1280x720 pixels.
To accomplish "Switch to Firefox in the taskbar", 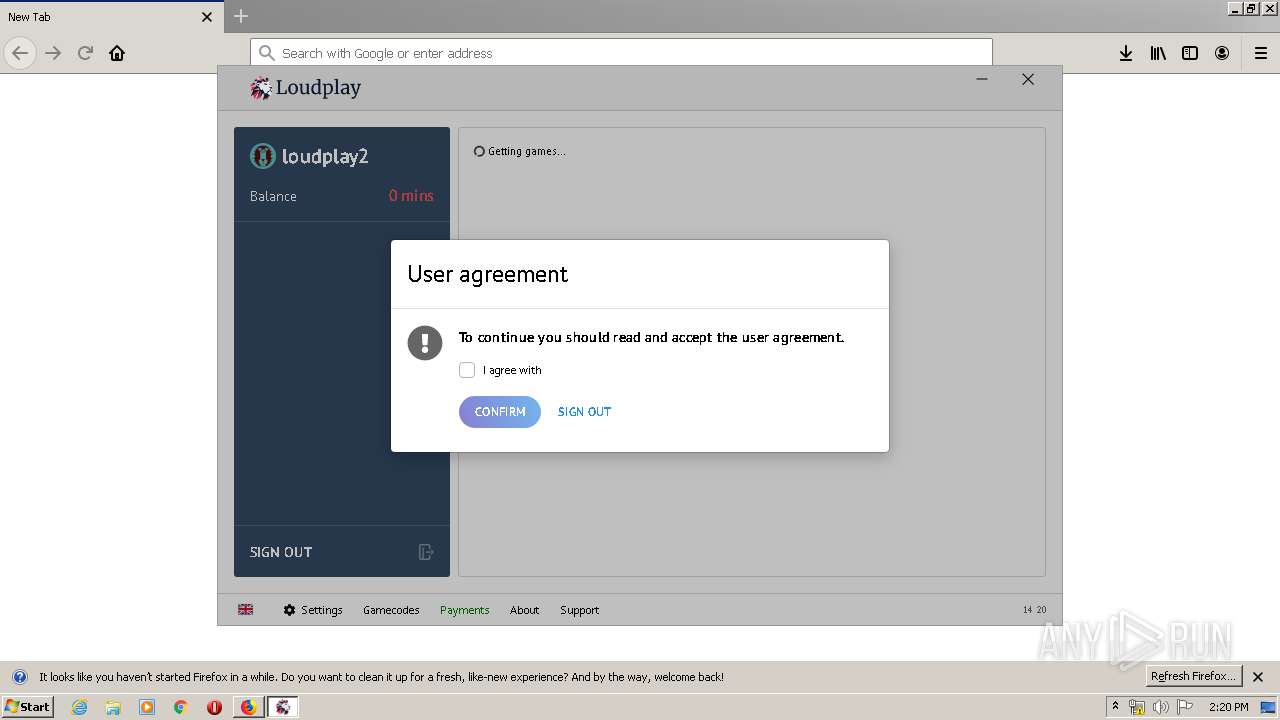I will 248,707.
